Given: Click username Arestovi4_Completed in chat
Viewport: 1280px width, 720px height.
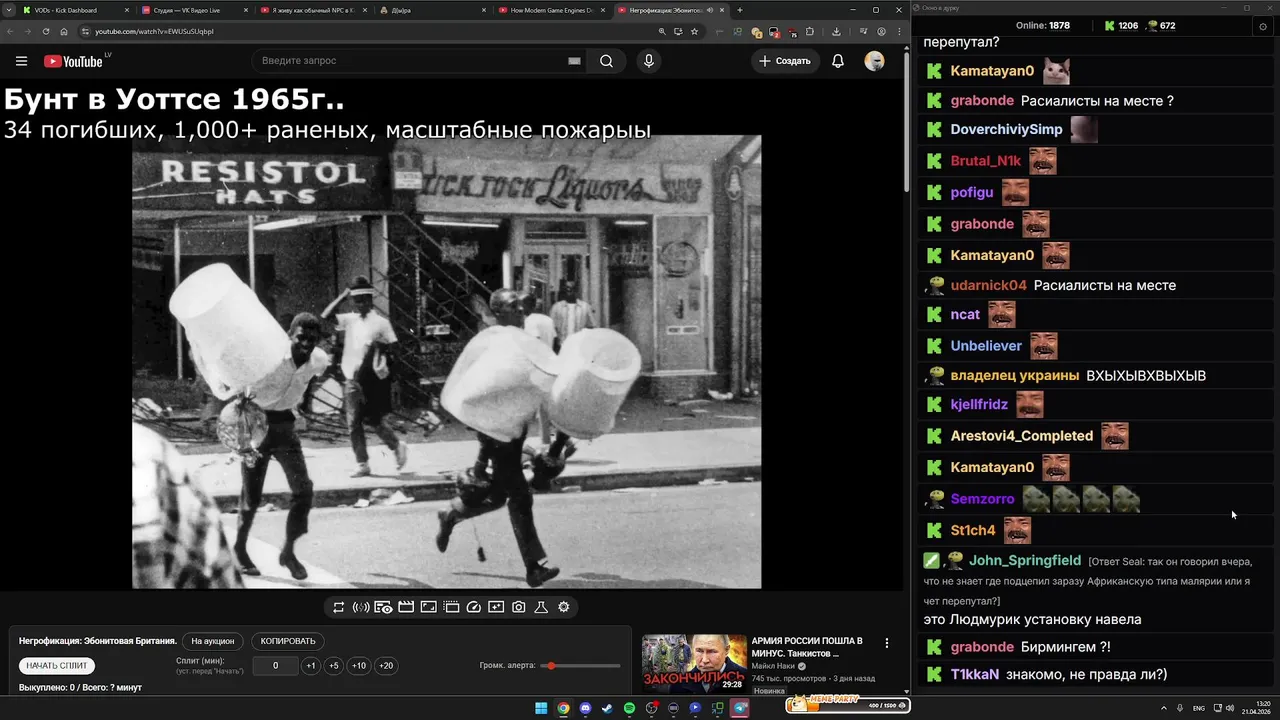Looking at the screenshot, I should [x=1022, y=436].
